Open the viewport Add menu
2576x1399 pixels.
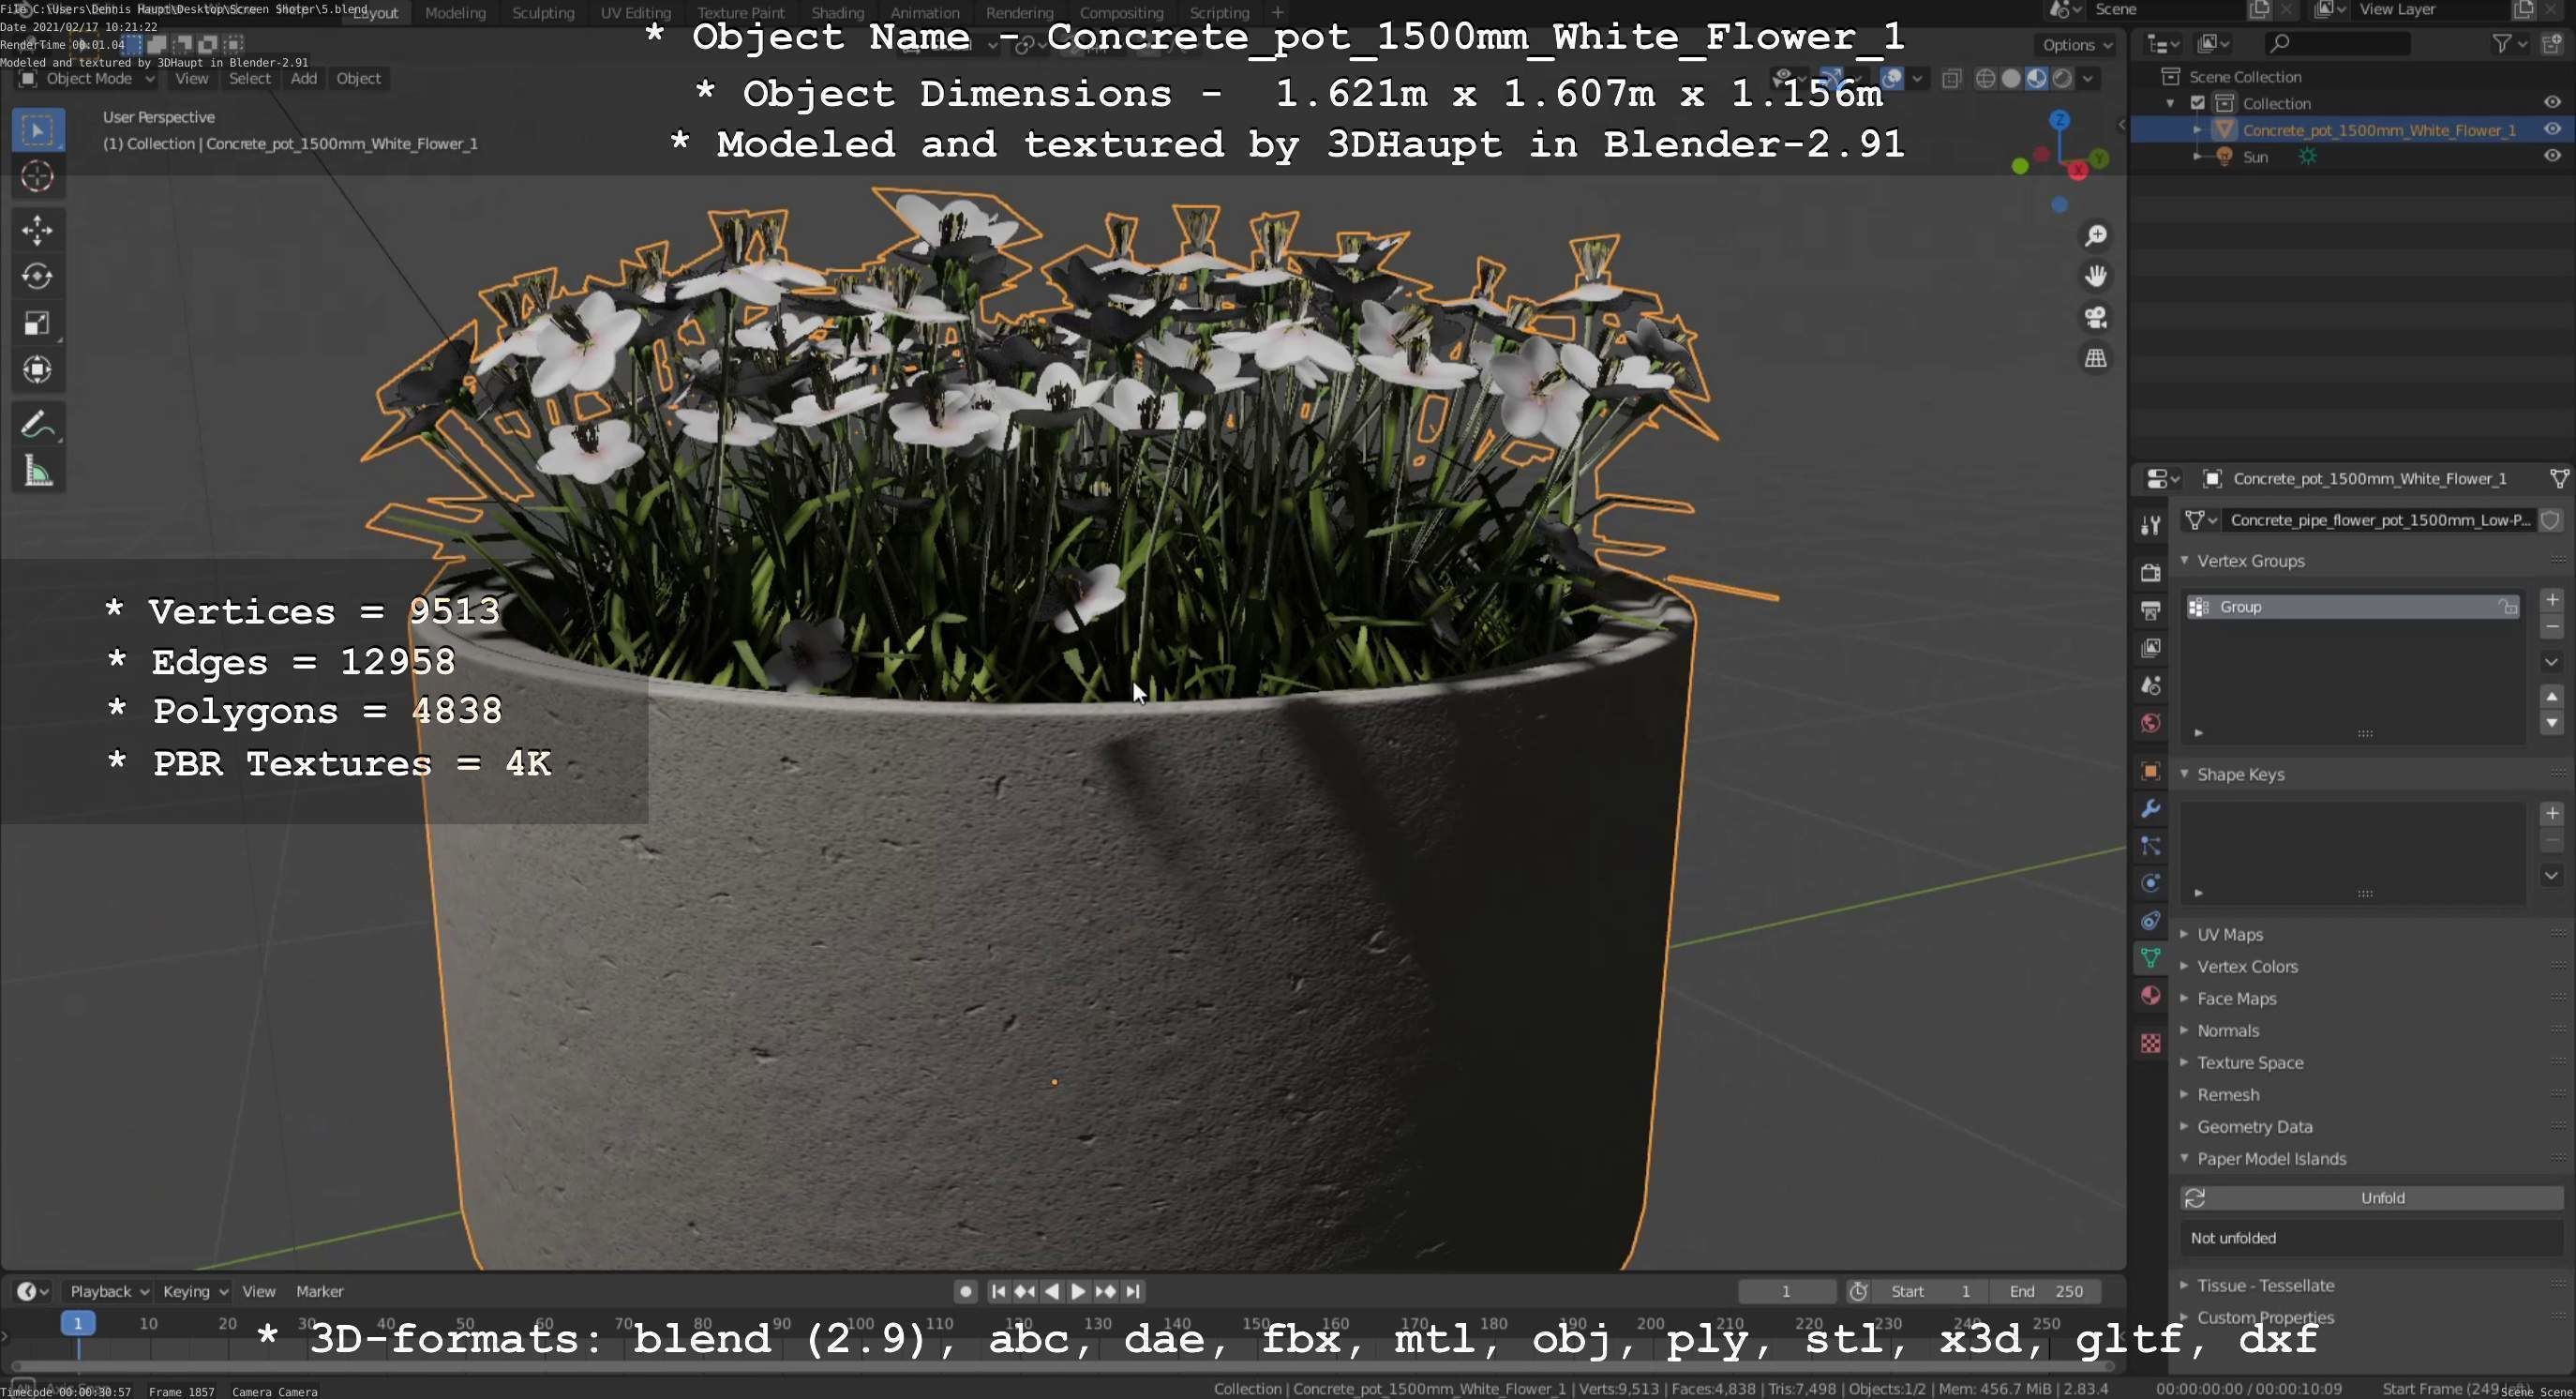coord(304,78)
